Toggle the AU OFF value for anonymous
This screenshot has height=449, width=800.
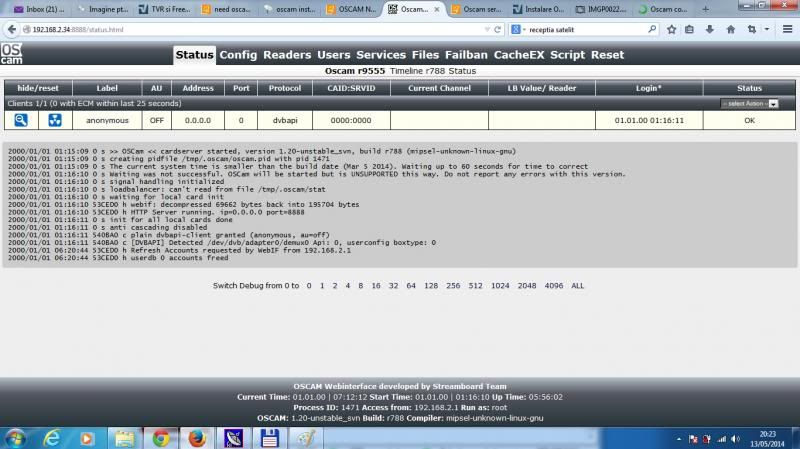(x=156, y=121)
